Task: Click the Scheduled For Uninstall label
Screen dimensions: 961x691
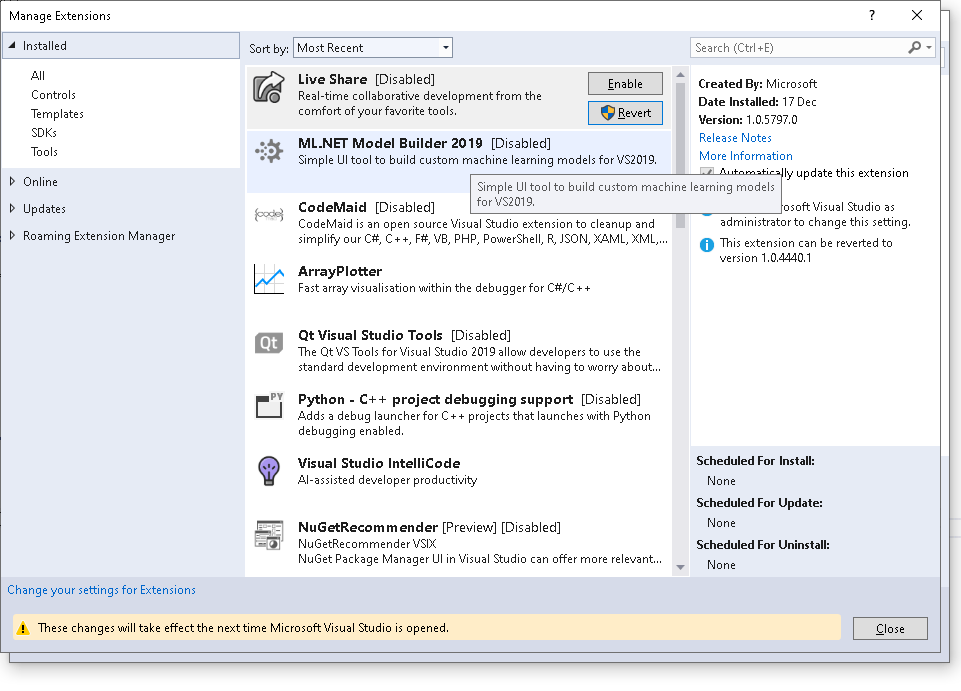Action: [x=762, y=544]
